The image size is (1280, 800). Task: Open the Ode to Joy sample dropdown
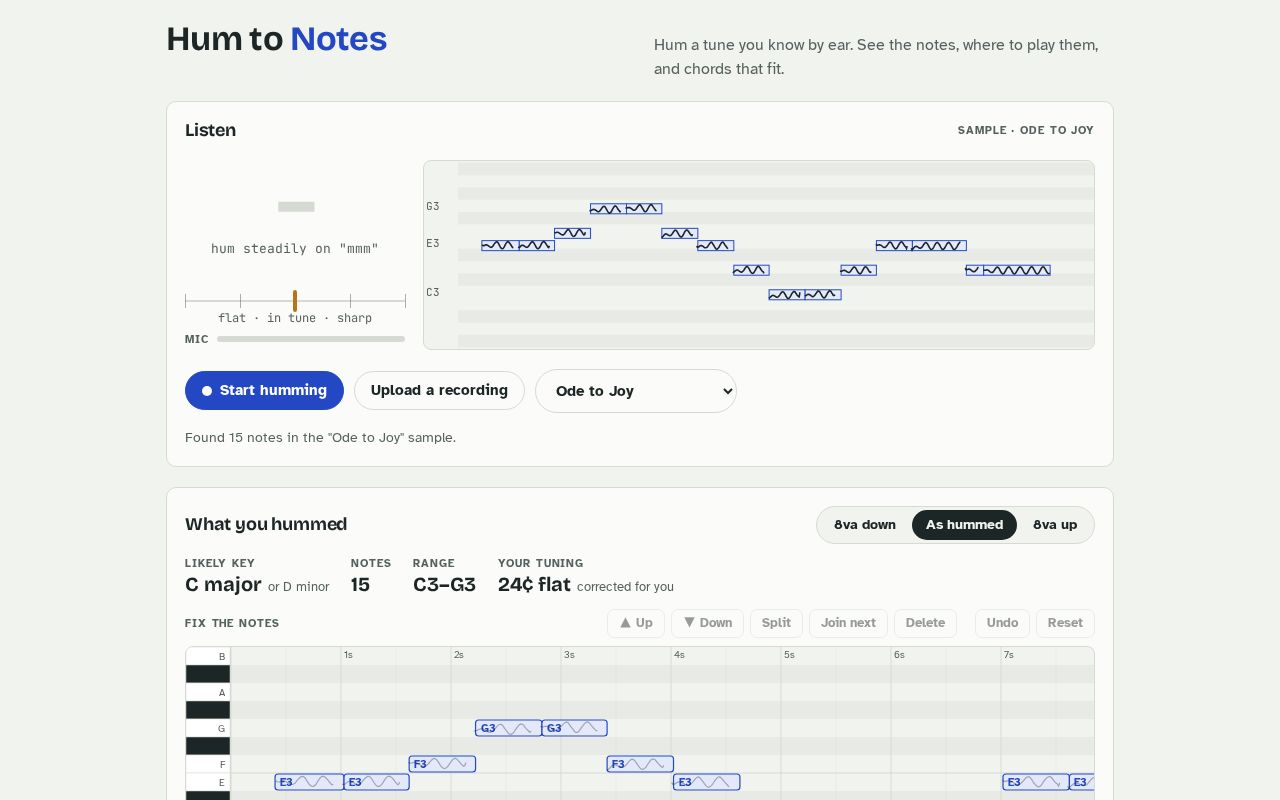[636, 391]
